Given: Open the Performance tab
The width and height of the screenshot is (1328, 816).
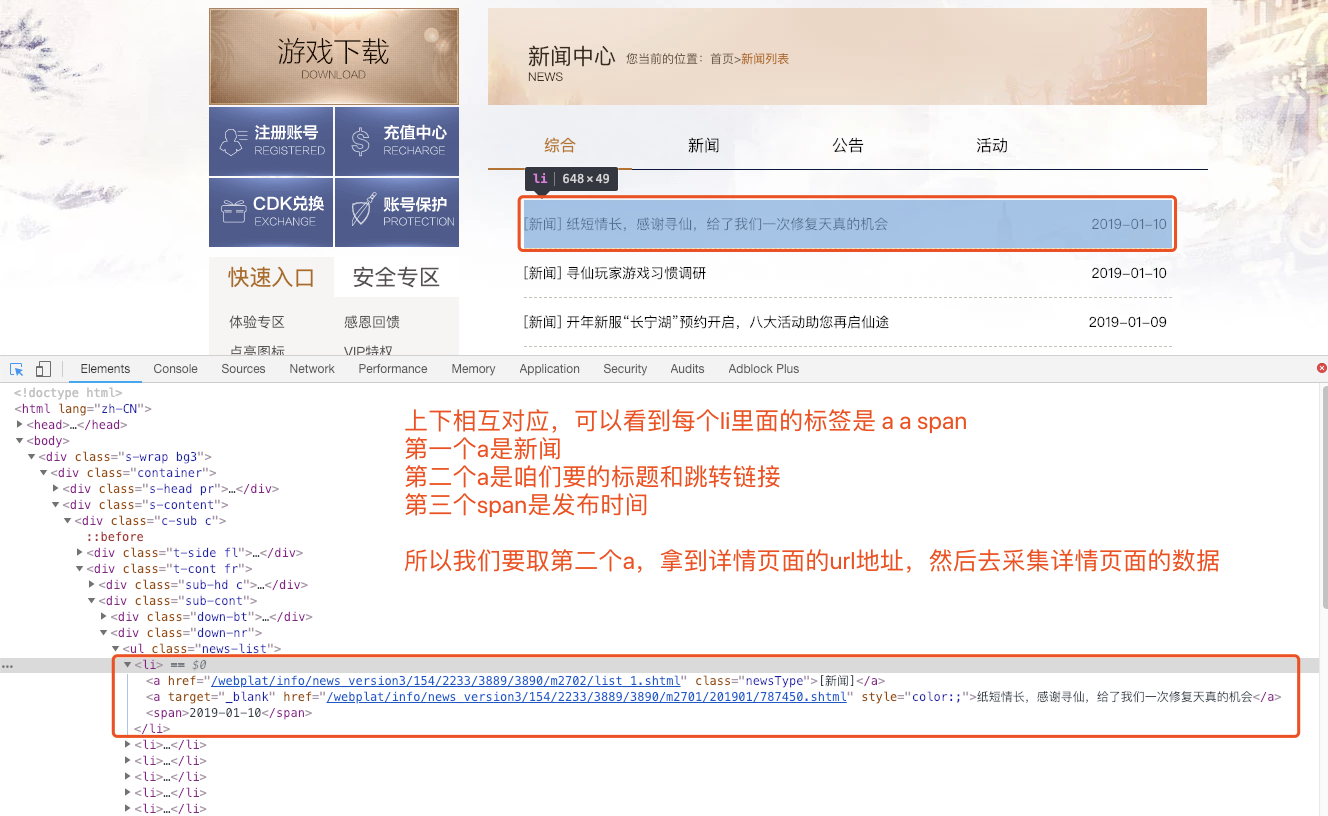Looking at the screenshot, I should pyautogui.click(x=393, y=369).
